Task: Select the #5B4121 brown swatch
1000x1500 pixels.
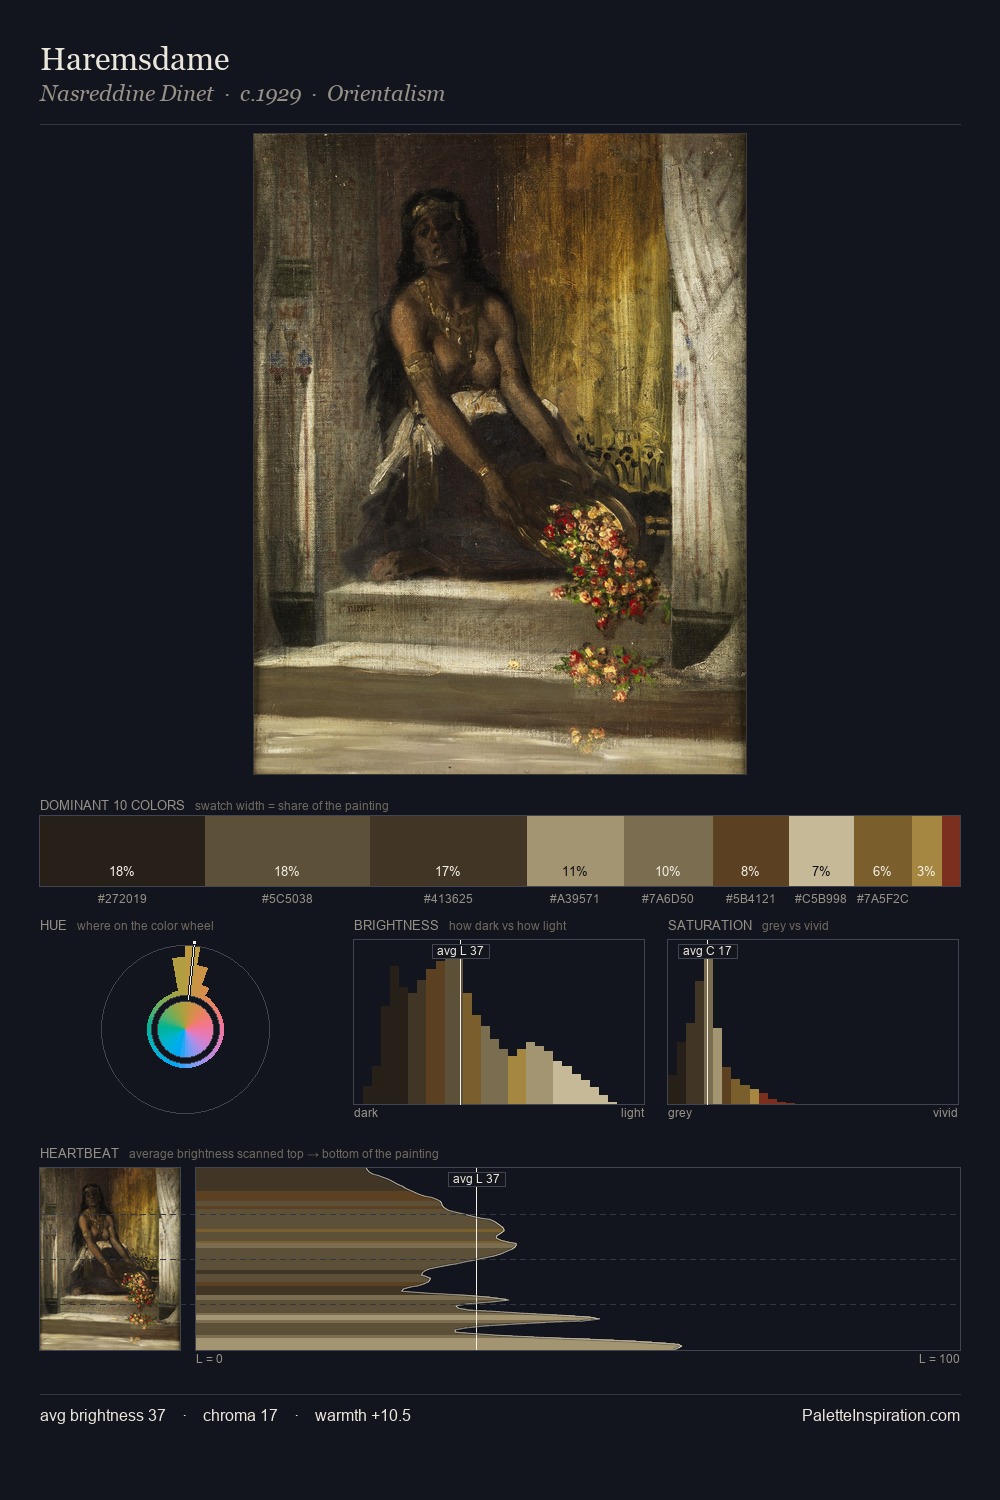Action: (751, 851)
